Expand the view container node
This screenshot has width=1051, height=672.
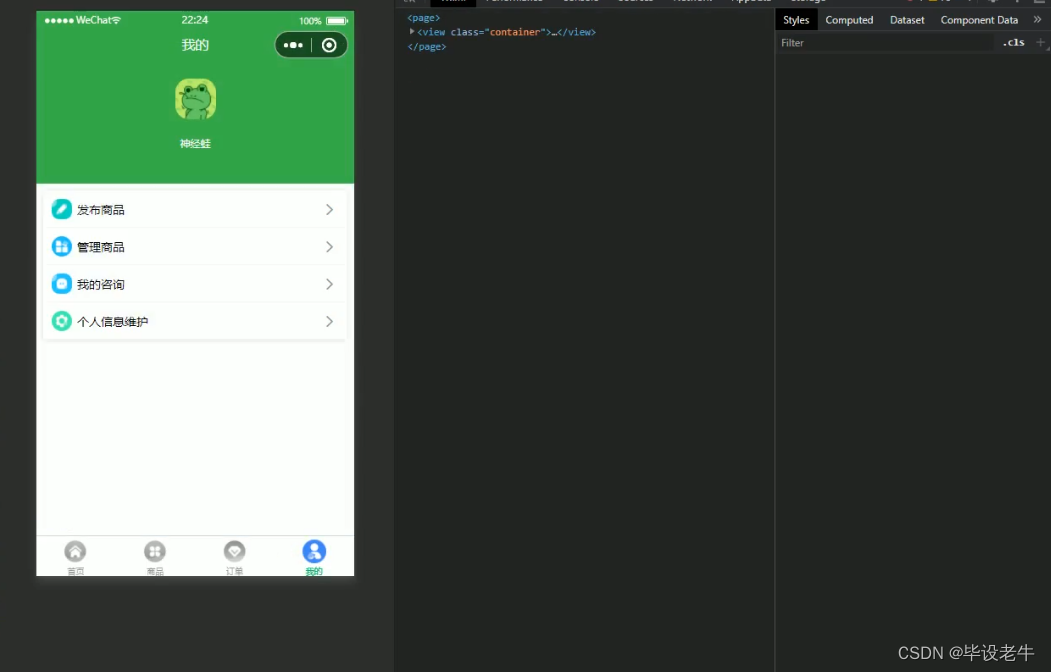[x=412, y=31]
